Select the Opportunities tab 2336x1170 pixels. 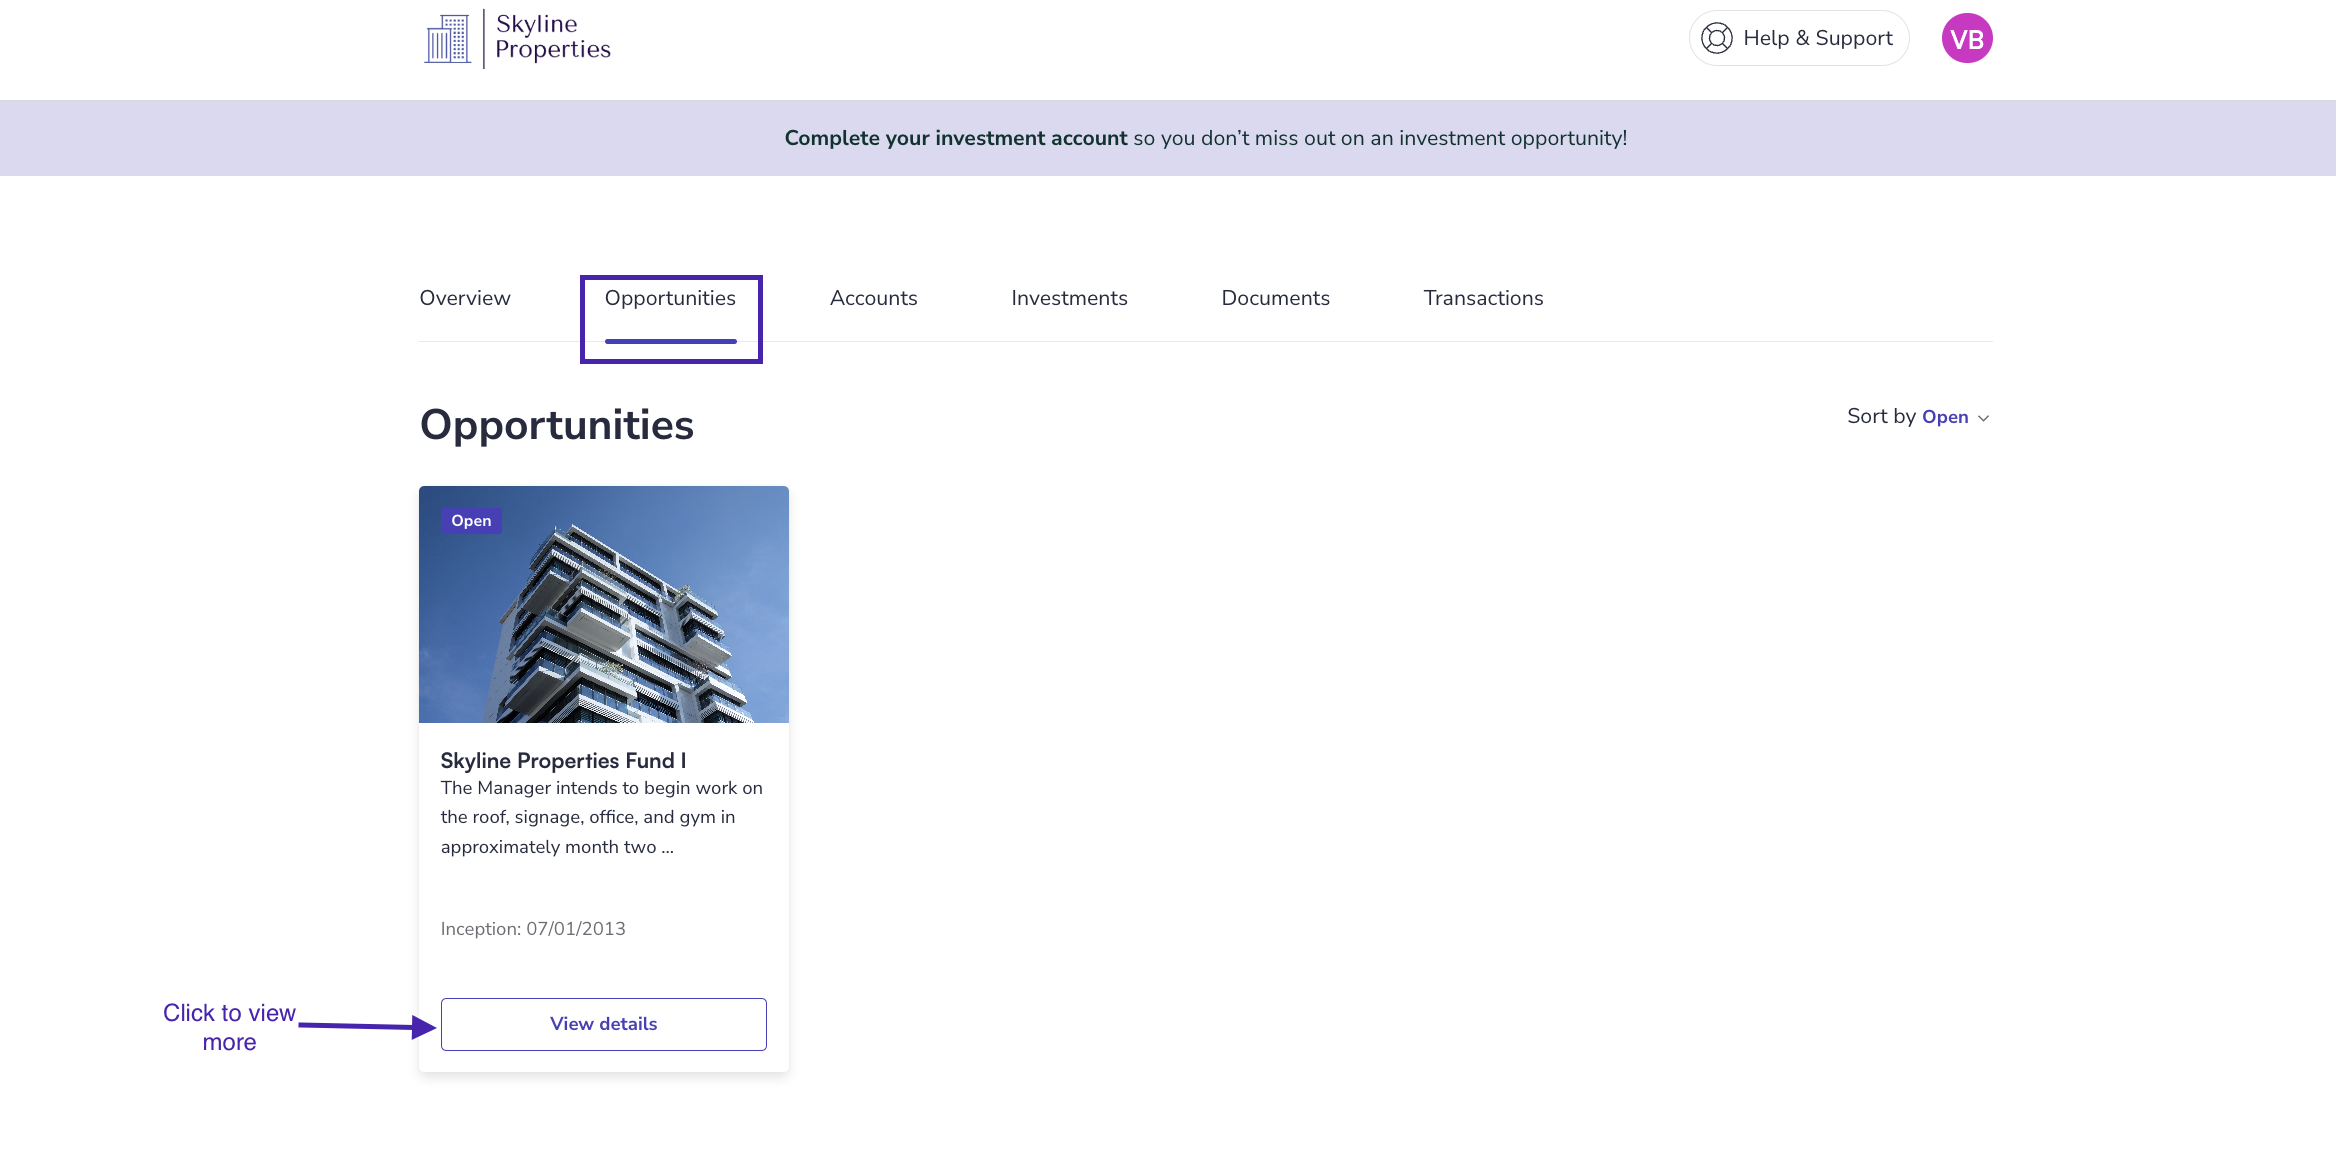coord(670,298)
